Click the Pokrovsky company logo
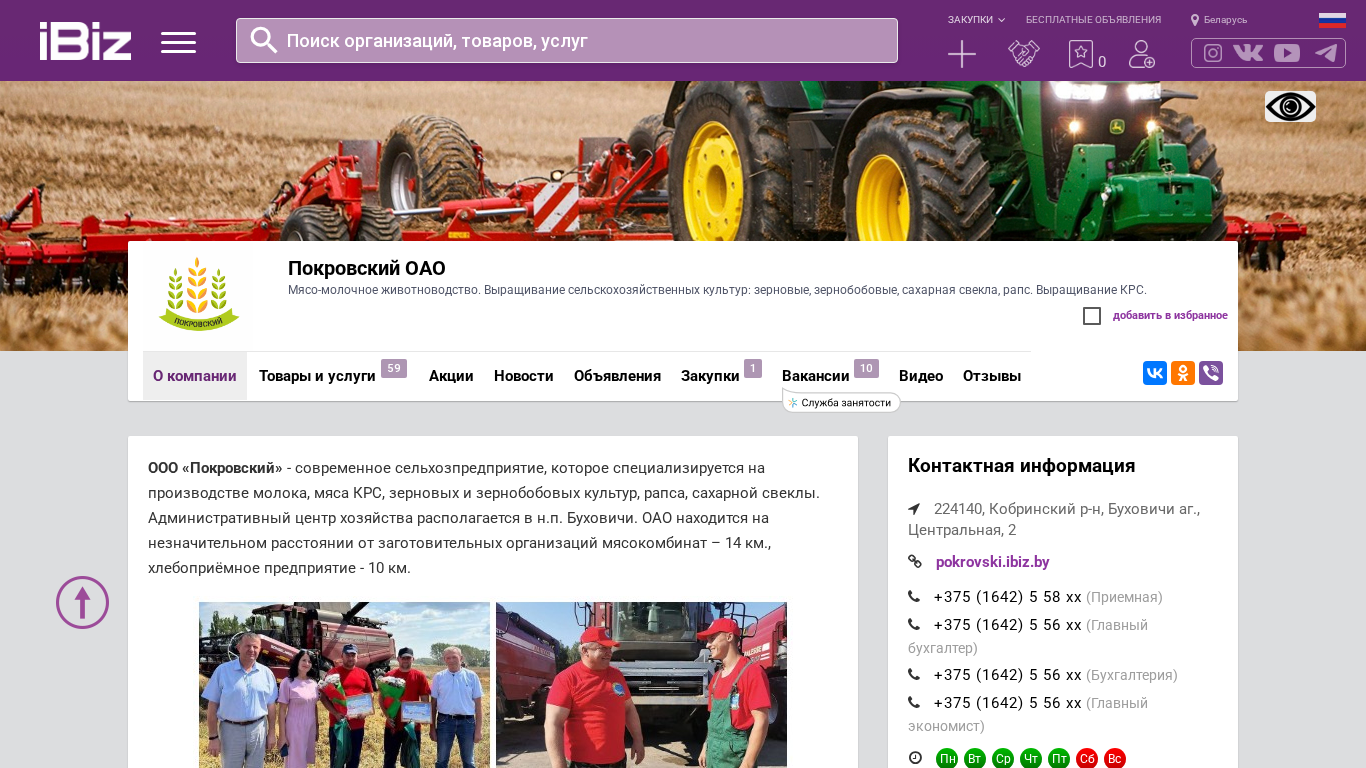1366x768 pixels. (199, 295)
